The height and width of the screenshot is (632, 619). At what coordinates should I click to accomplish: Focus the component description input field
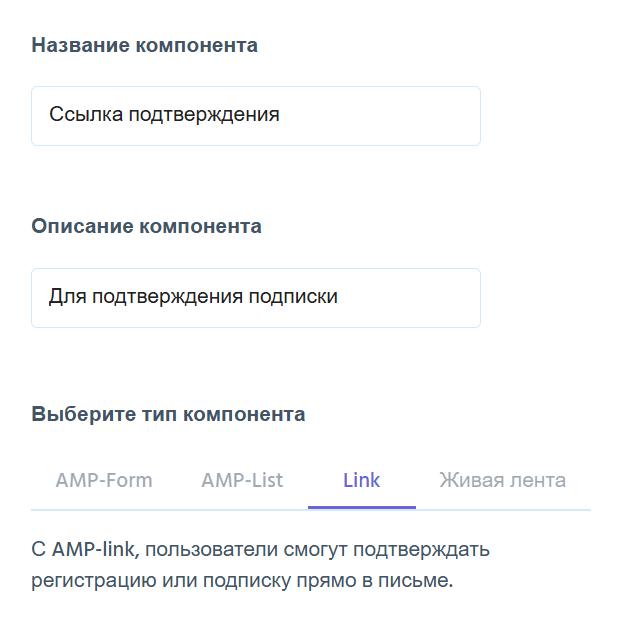(255, 298)
